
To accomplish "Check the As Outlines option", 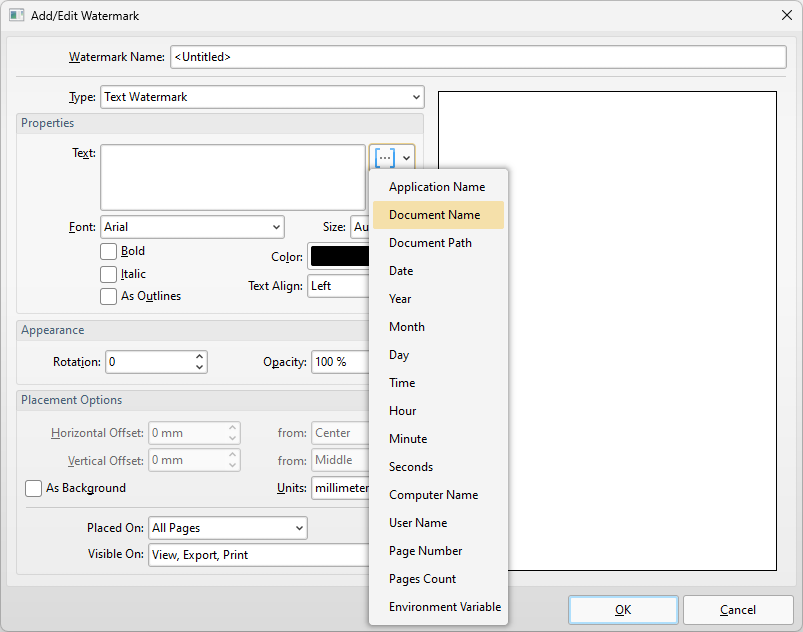I will pos(108,296).
